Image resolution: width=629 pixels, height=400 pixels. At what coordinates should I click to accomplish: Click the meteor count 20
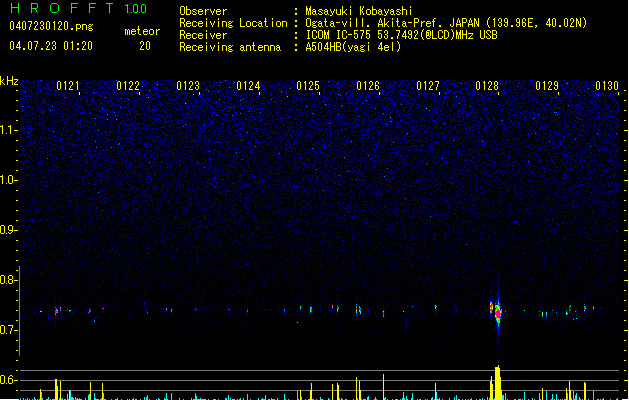point(145,46)
